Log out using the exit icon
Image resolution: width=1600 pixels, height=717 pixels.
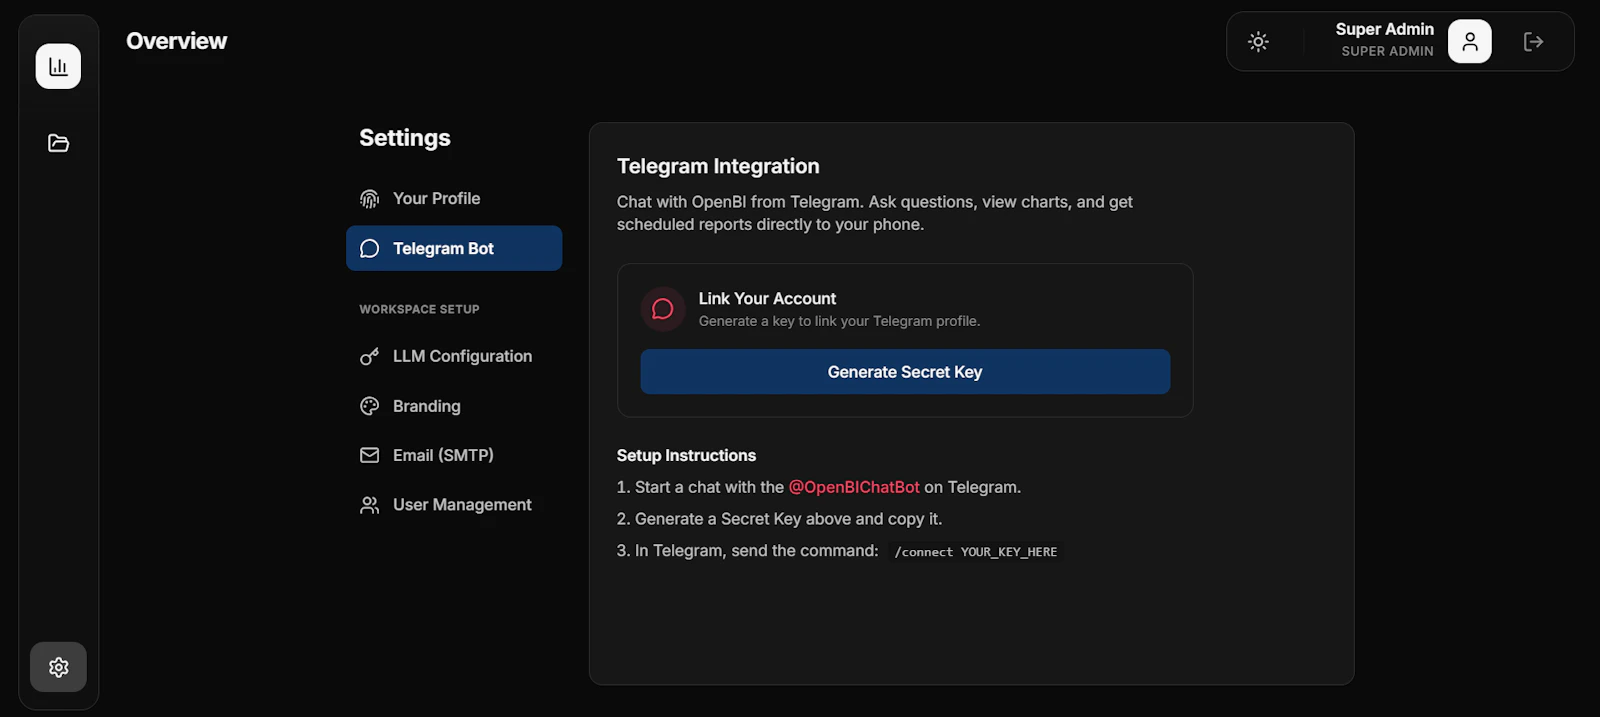tap(1533, 41)
